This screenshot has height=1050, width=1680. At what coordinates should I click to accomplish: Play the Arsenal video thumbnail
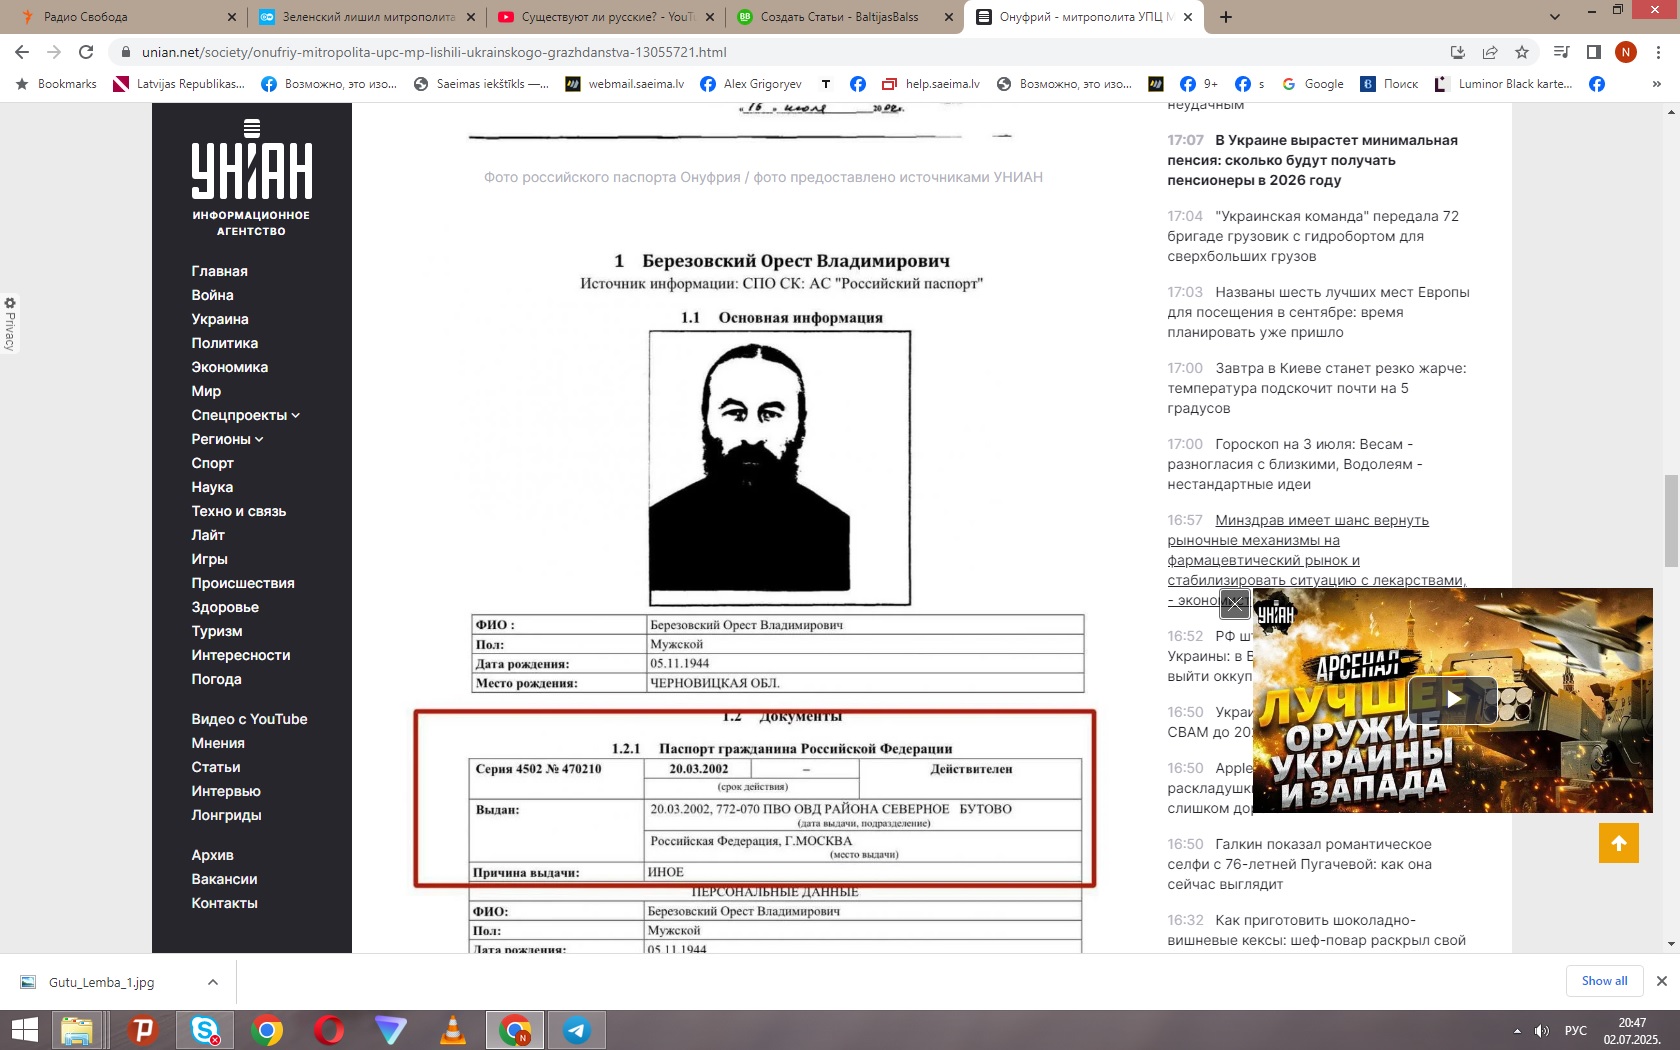click(1452, 700)
